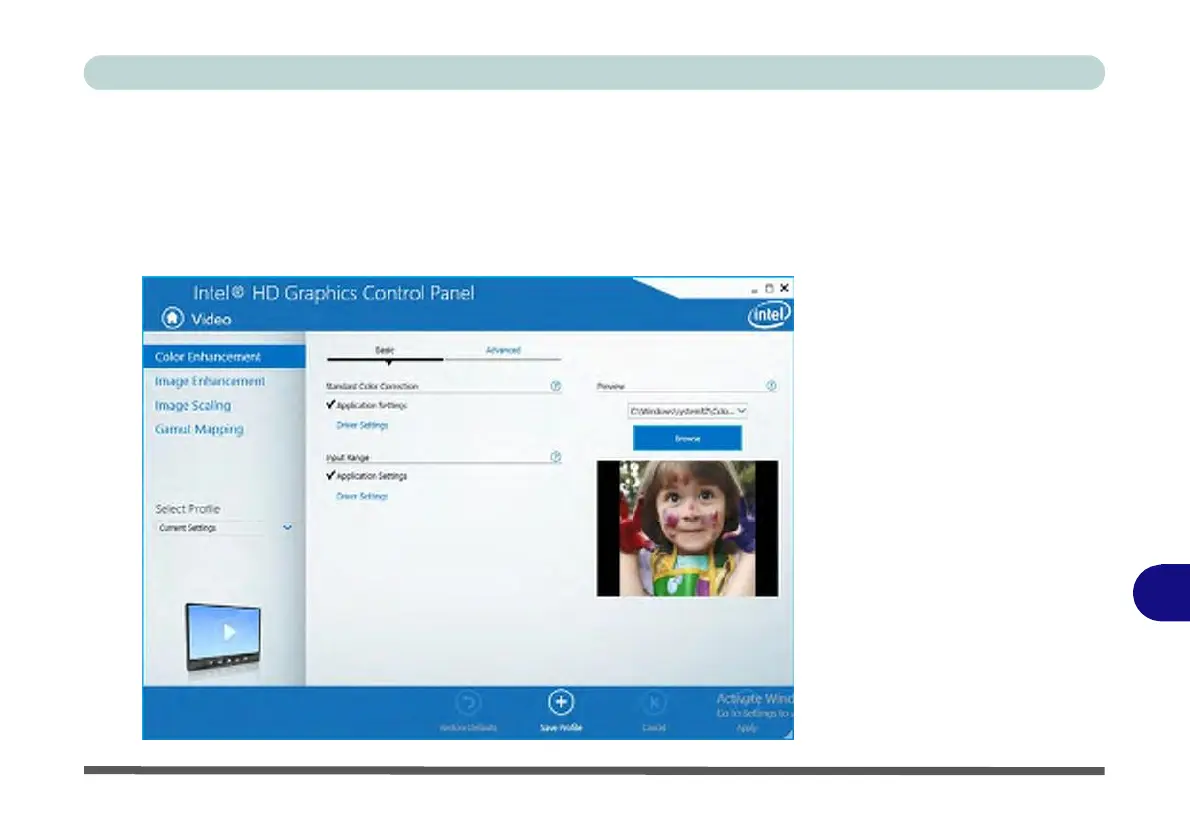Click the Restore Defaults icon
The image size is (1190, 838).
click(468, 703)
